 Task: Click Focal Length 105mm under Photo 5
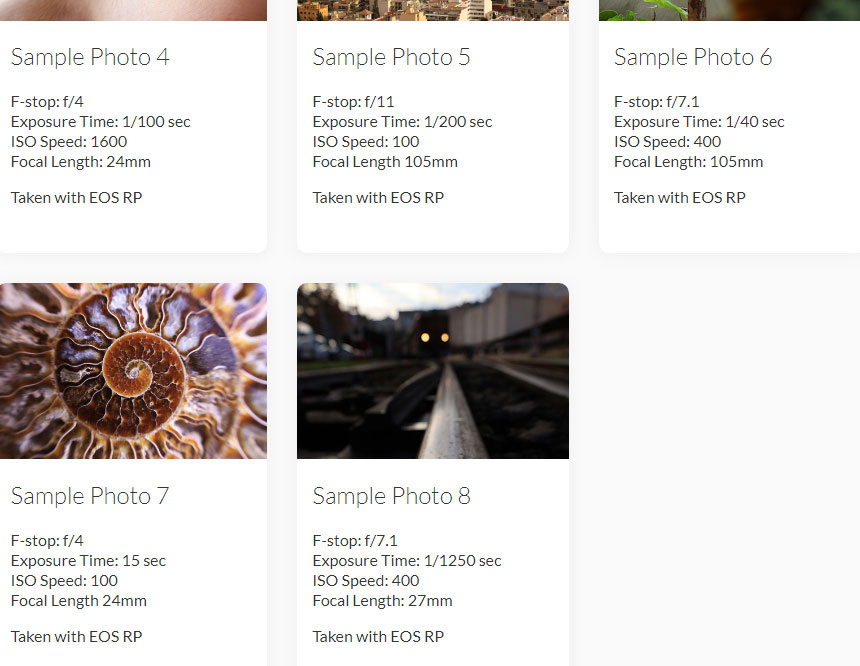(x=385, y=161)
